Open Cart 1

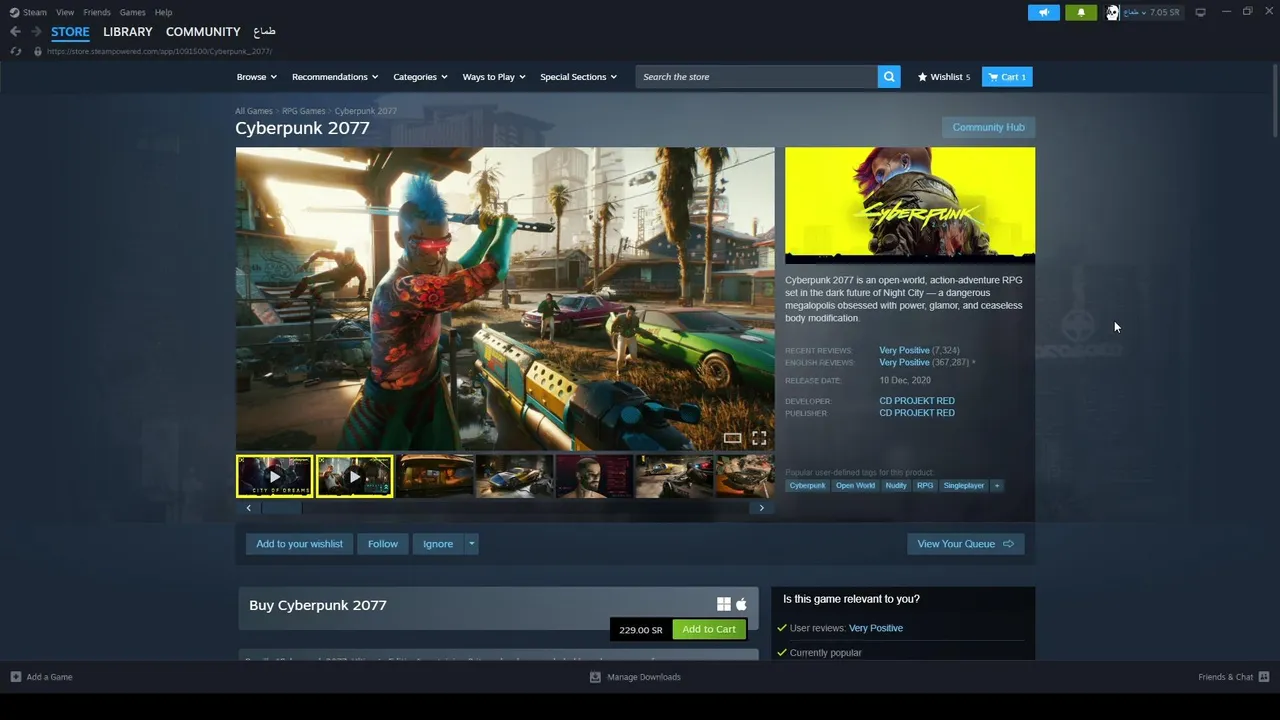pos(1007,77)
